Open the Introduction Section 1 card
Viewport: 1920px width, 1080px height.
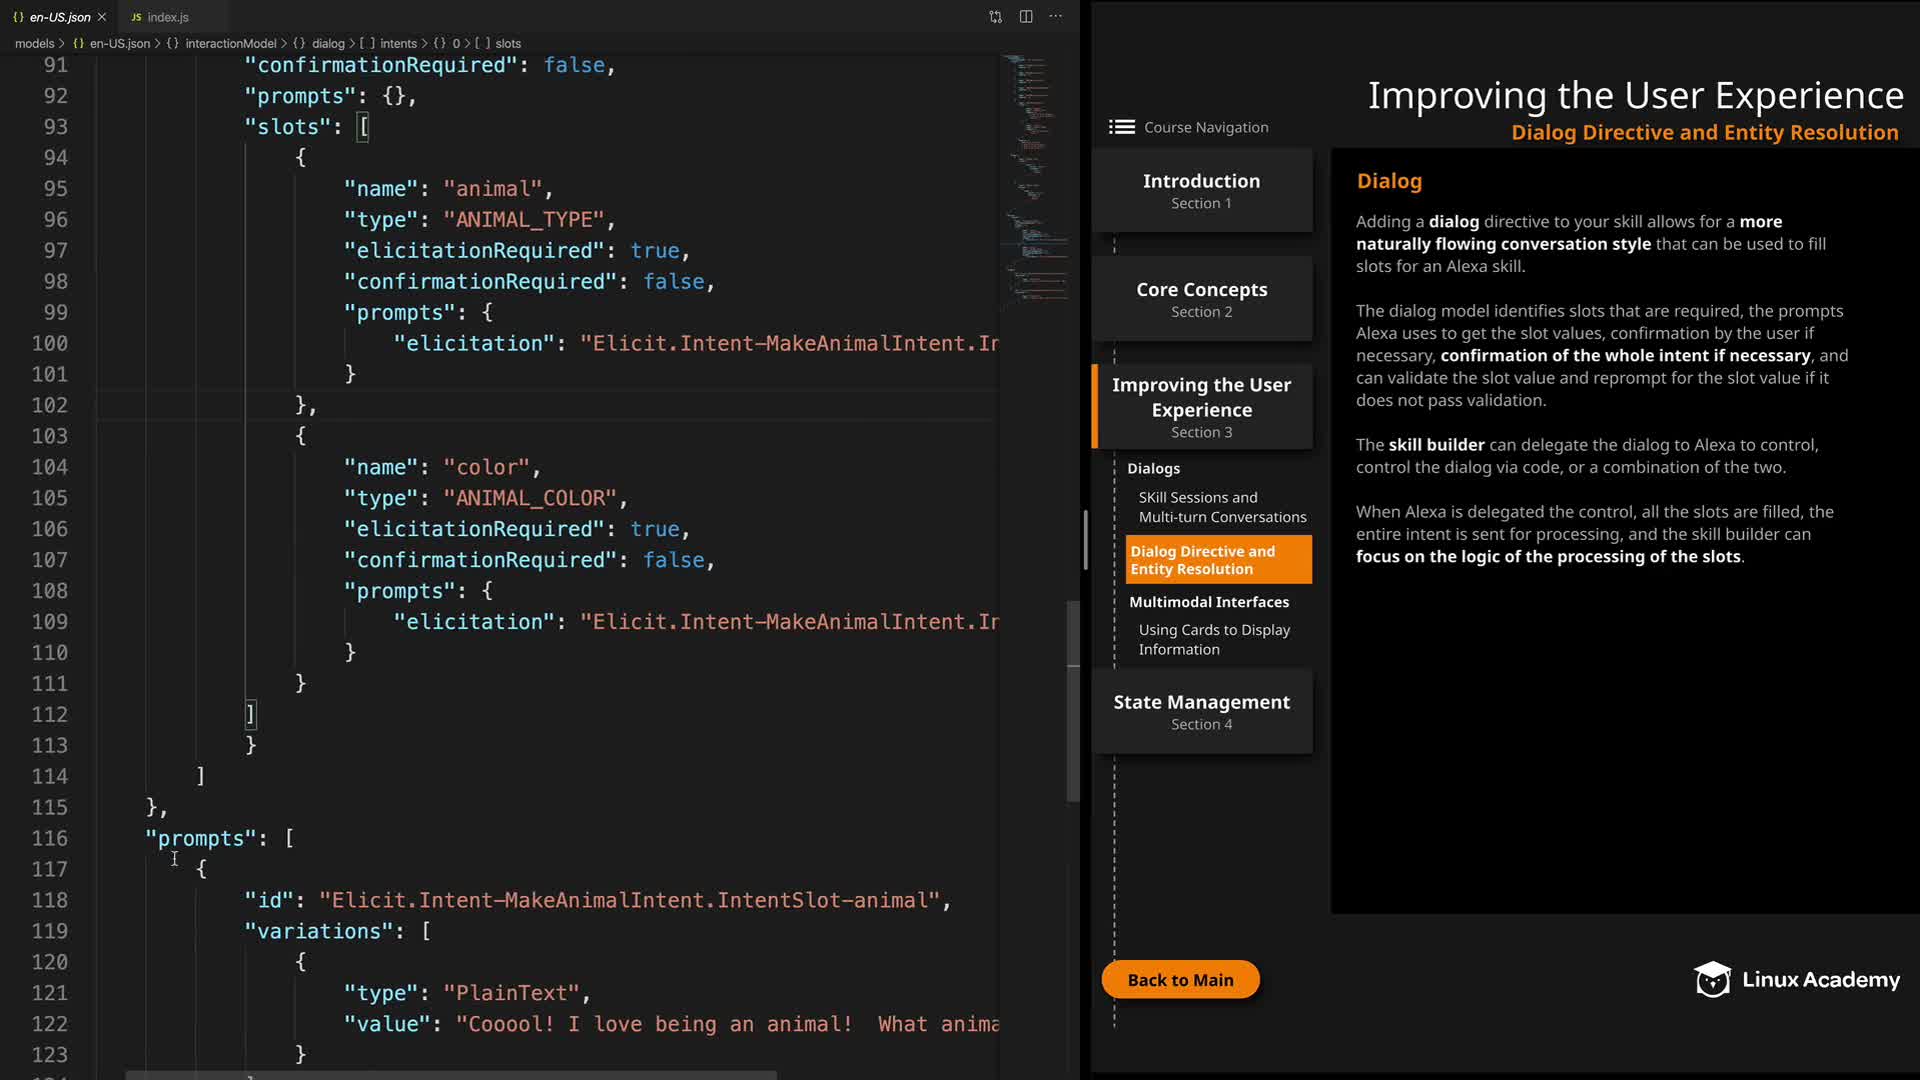click(1201, 190)
